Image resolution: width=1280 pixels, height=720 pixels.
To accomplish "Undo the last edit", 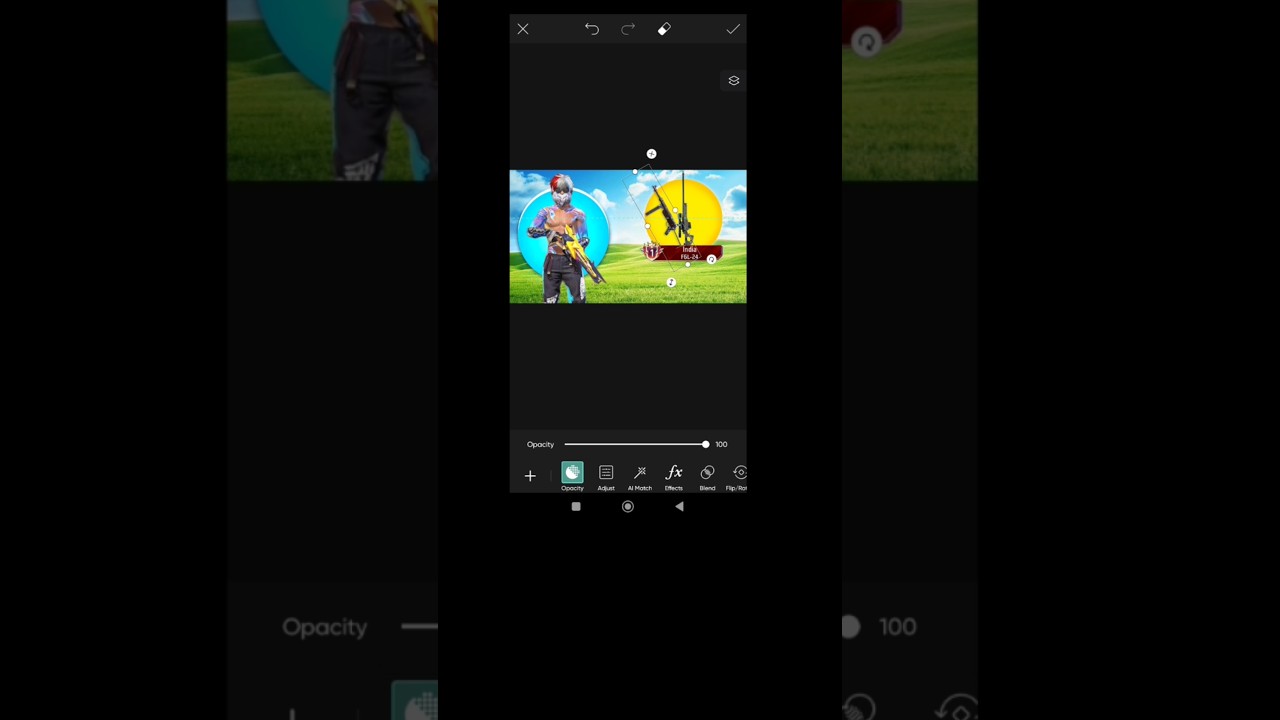I will [x=592, y=30].
